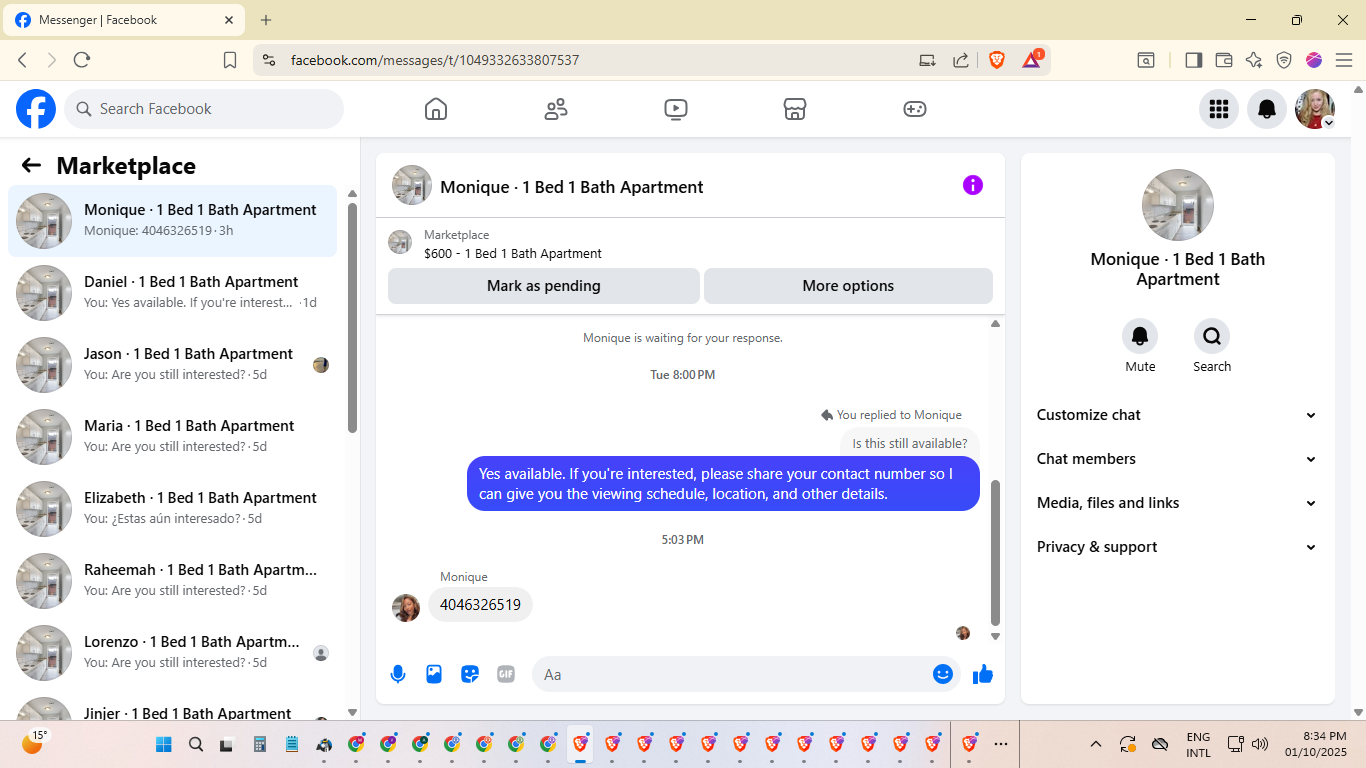Send a voice clip with the microphone icon
The height and width of the screenshot is (768, 1366).
398,674
